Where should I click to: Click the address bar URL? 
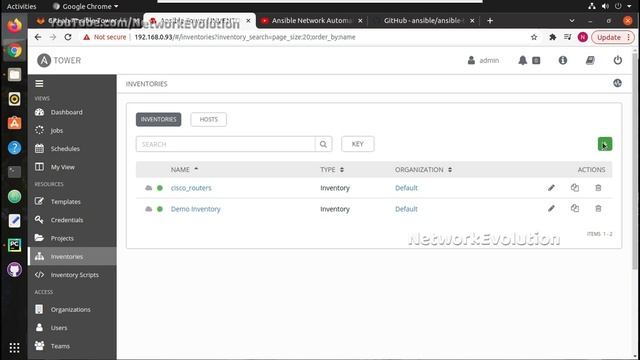[245, 37]
